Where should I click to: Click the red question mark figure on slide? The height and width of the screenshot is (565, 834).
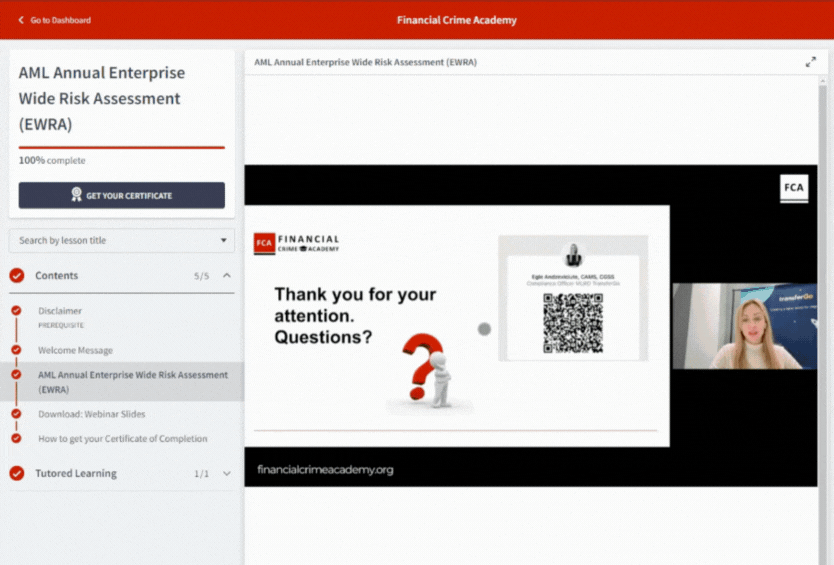(x=428, y=371)
